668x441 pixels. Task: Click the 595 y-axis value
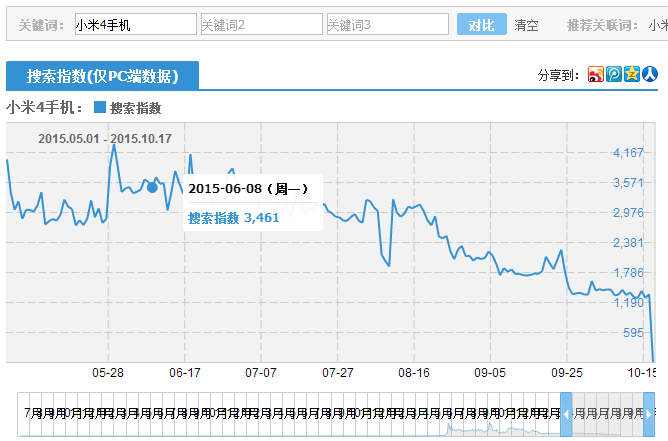click(x=633, y=332)
